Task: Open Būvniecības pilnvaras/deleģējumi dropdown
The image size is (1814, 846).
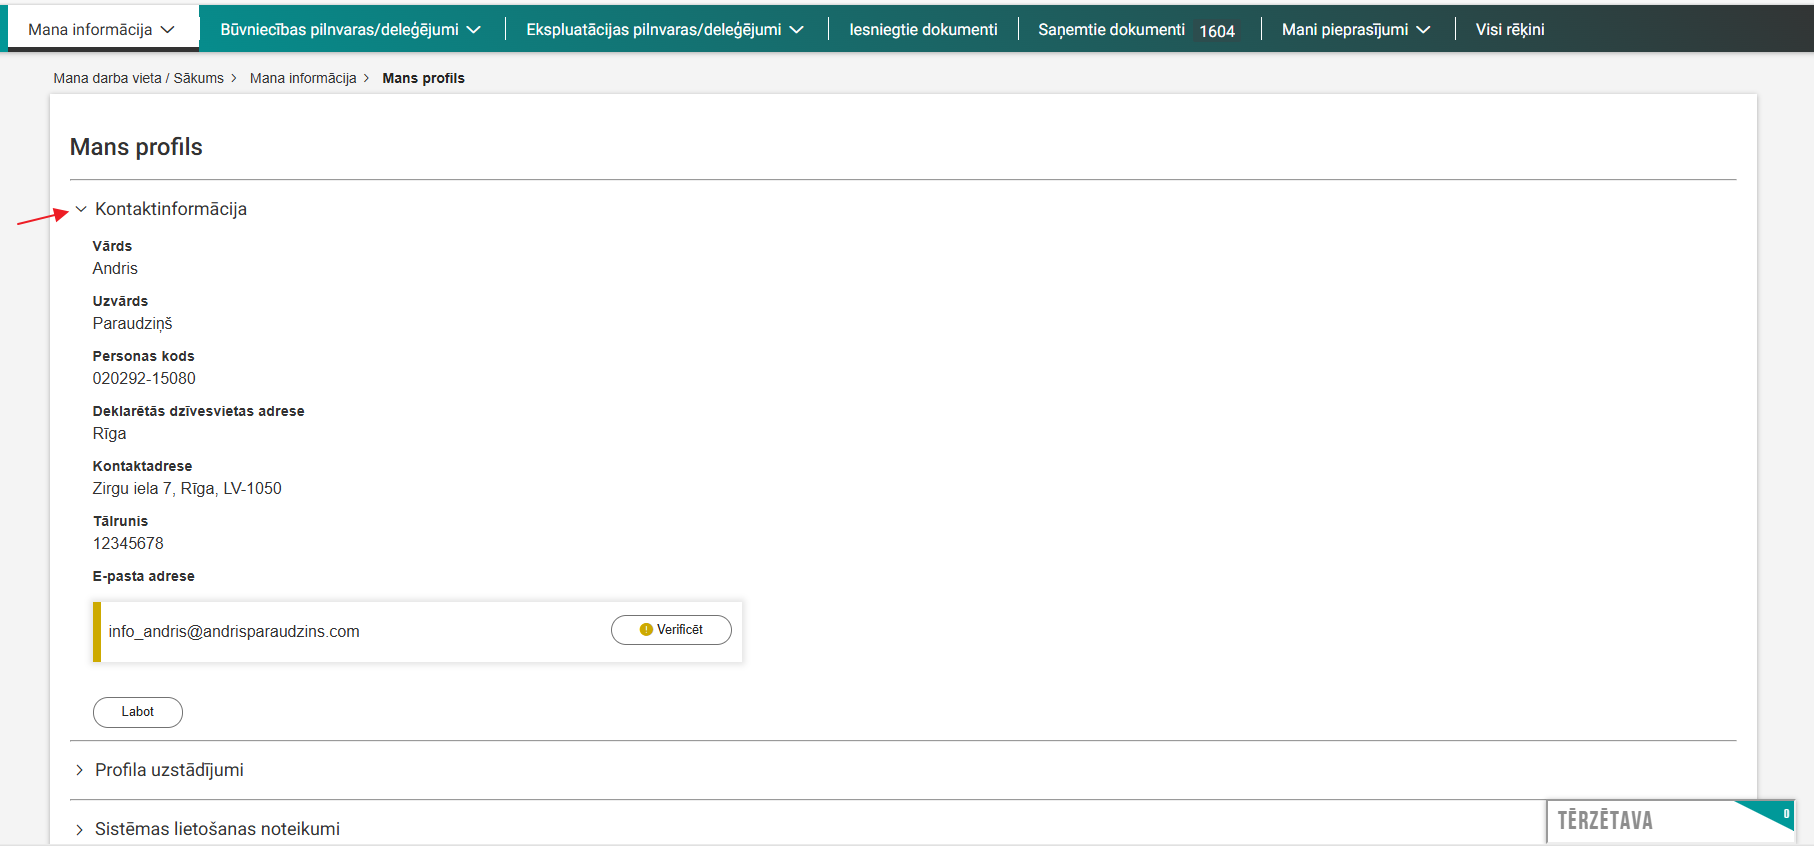Action: (350, 30)
